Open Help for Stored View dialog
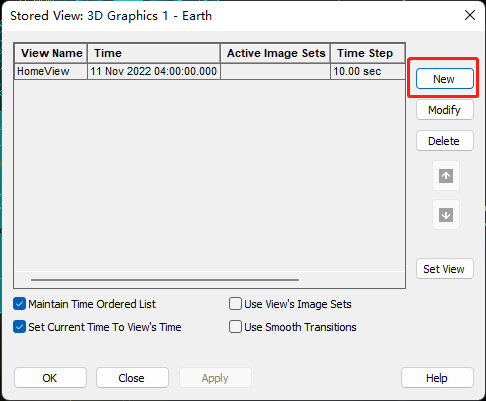The height and width of the screenshot is (401, 486). tap(437, 378)
